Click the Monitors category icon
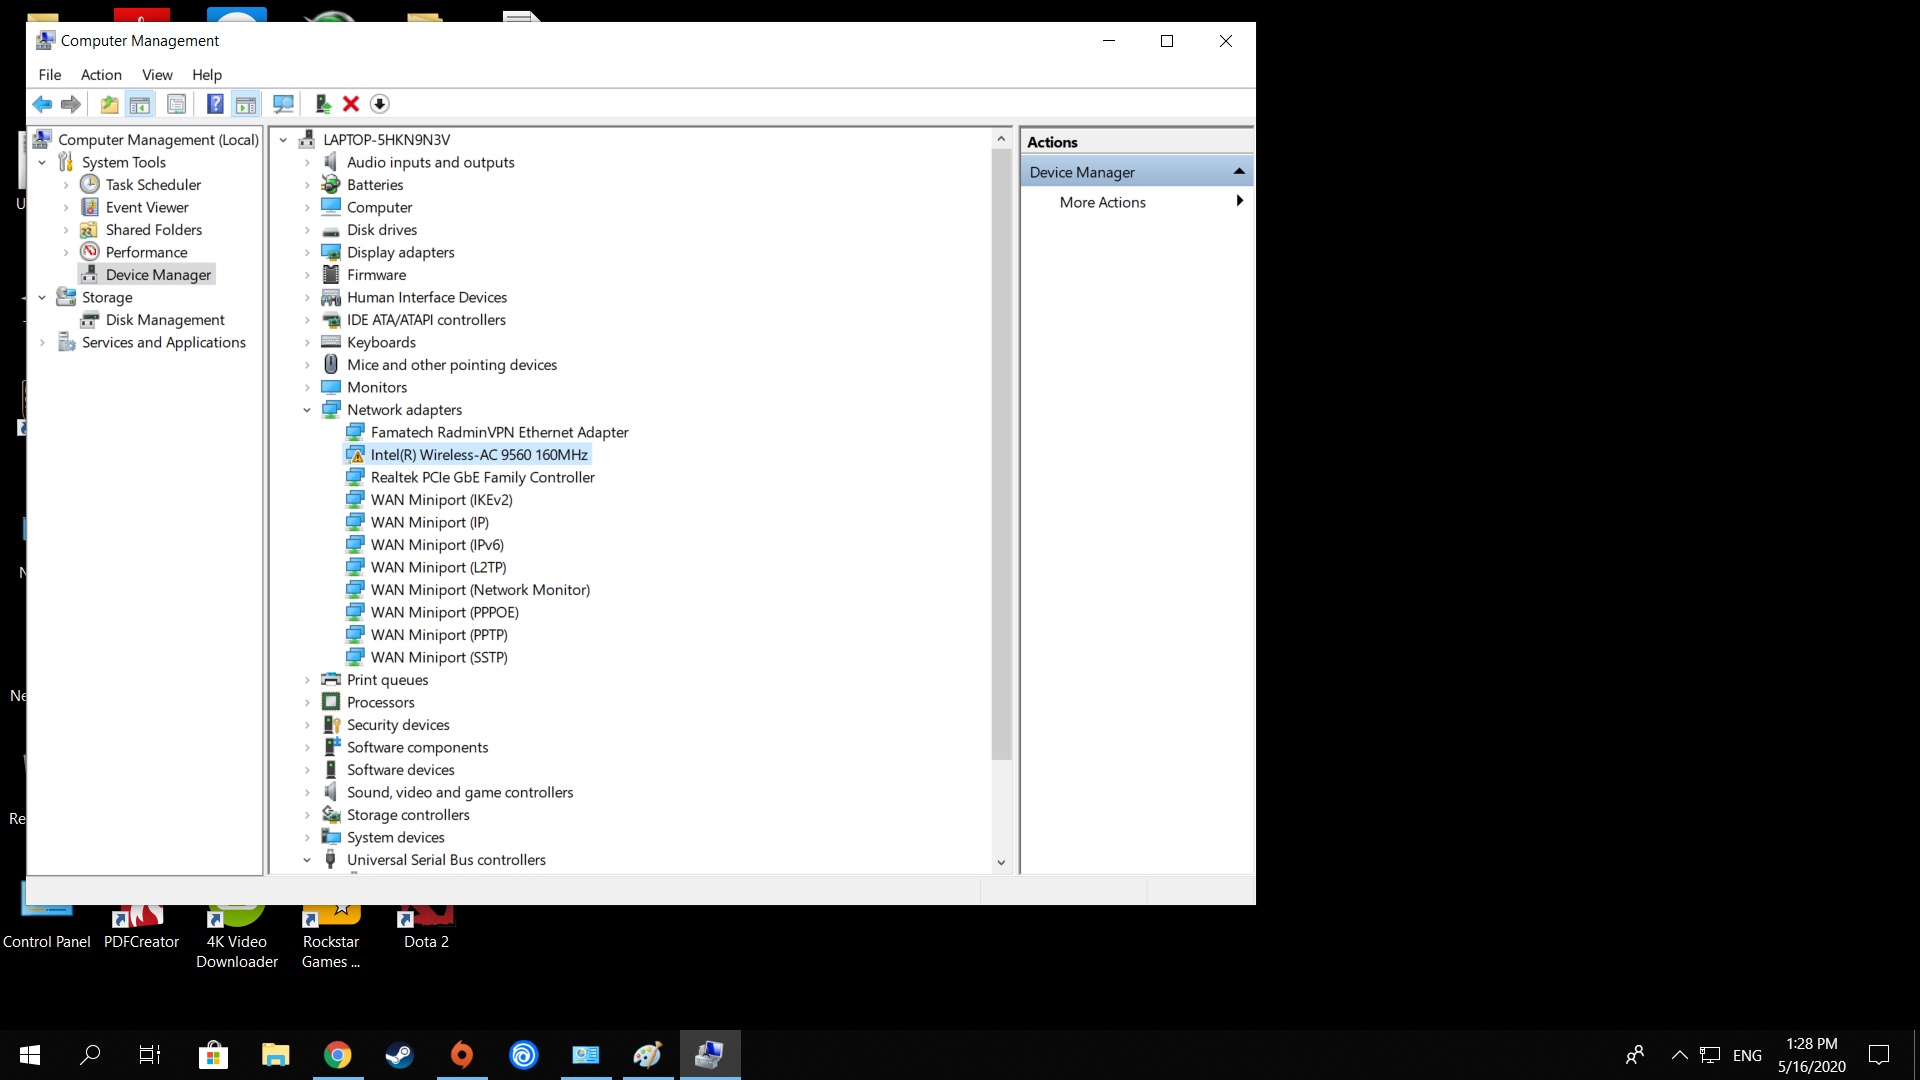The height and width of the screenshot is (1080, 1920). [331, 388]
